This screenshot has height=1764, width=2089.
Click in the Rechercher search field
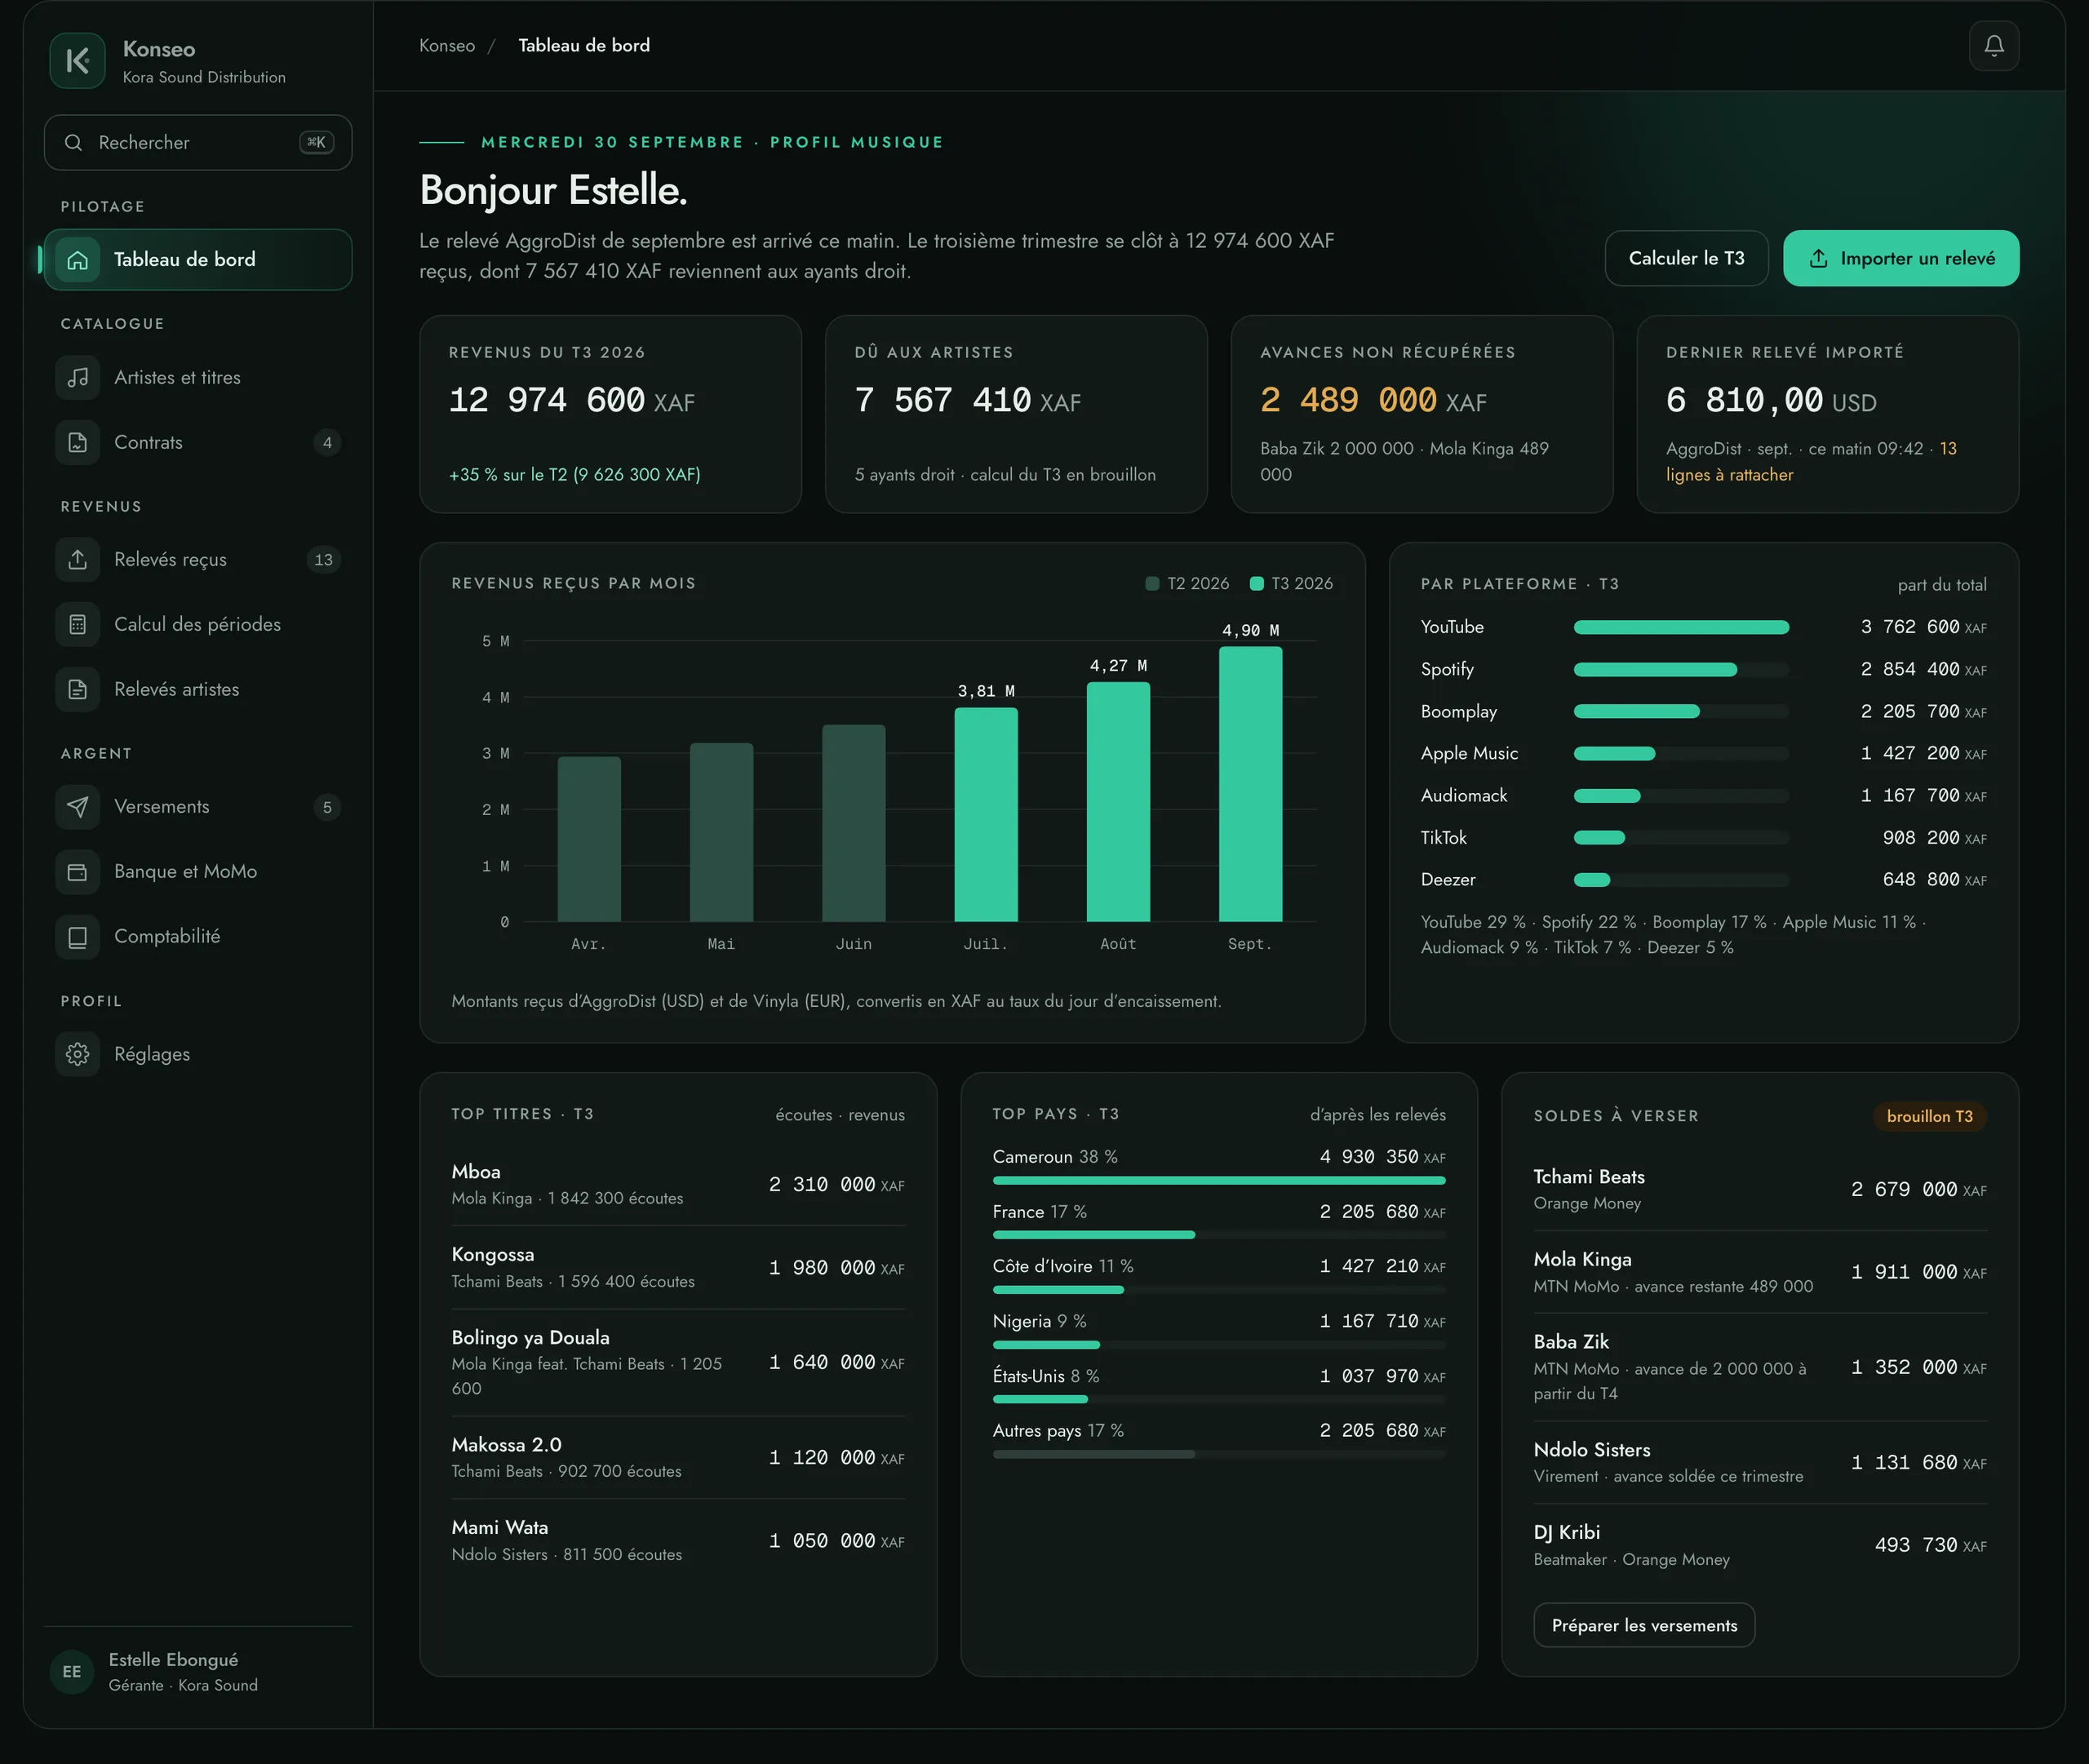point(198,143)
